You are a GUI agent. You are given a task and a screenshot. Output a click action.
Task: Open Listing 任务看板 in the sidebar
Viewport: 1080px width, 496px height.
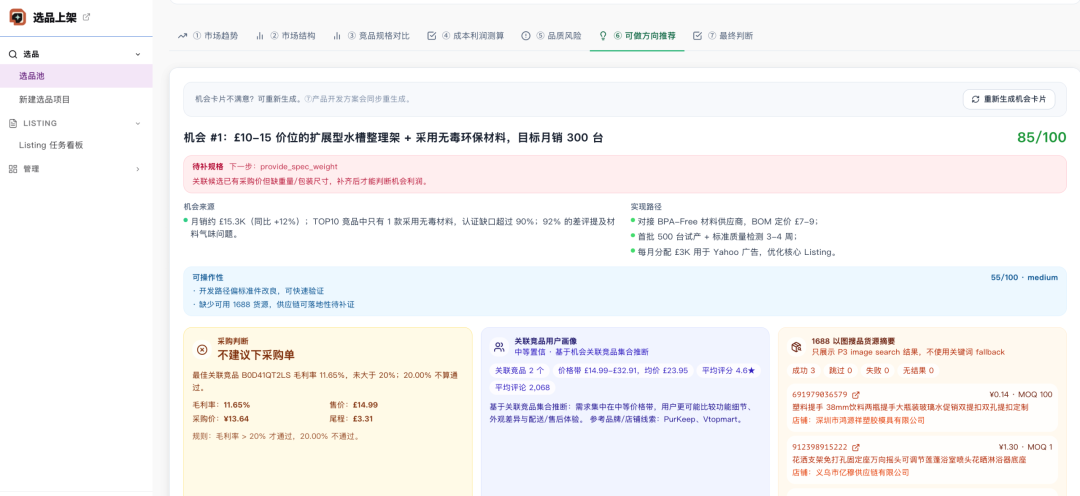click(x=76, y=145)
